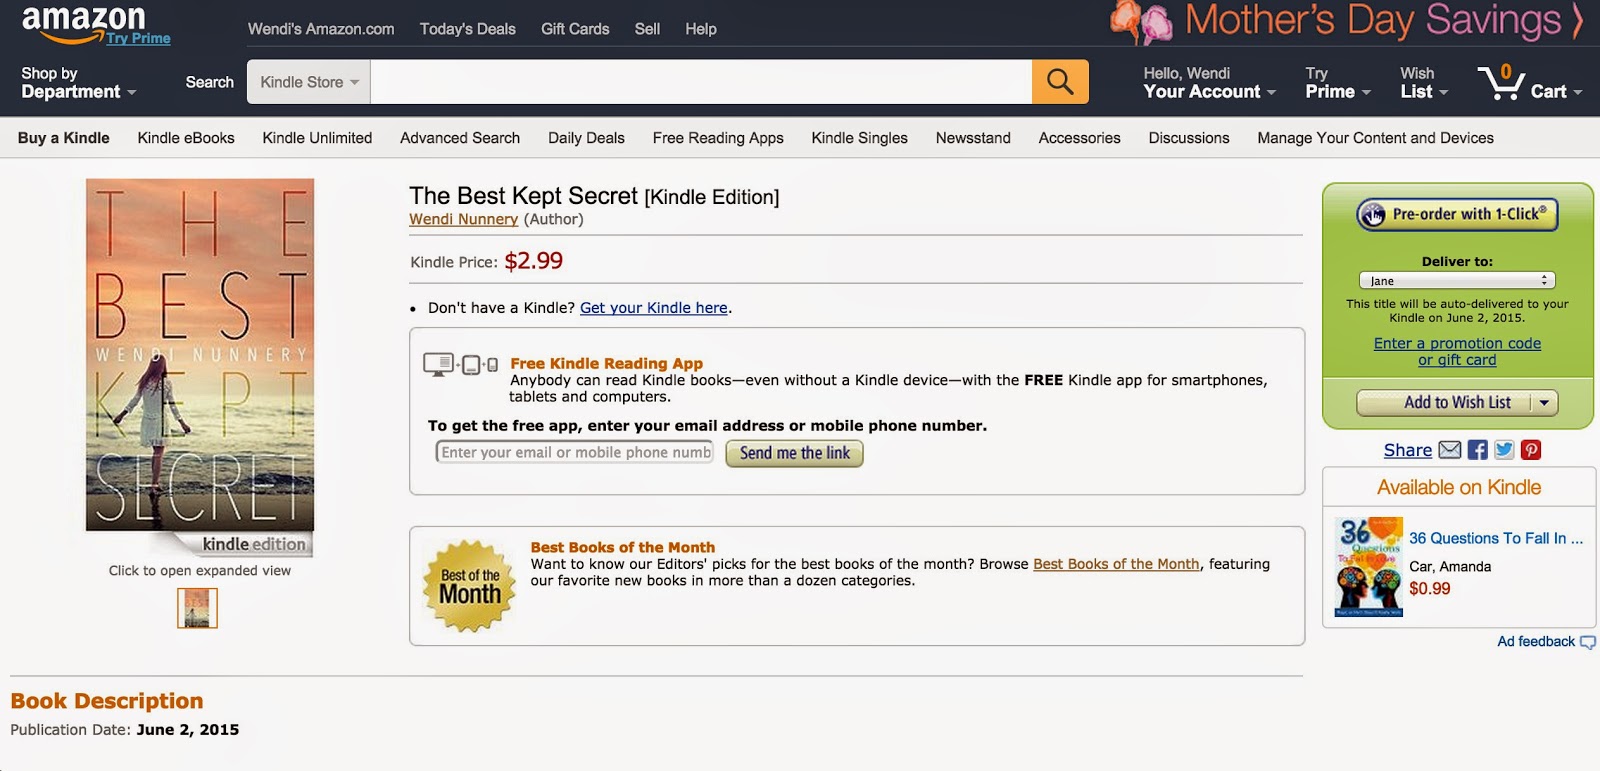Open the Deliver to Jane dropdown
Screen dimensions: 1600x771
[x=1457, y=281]
